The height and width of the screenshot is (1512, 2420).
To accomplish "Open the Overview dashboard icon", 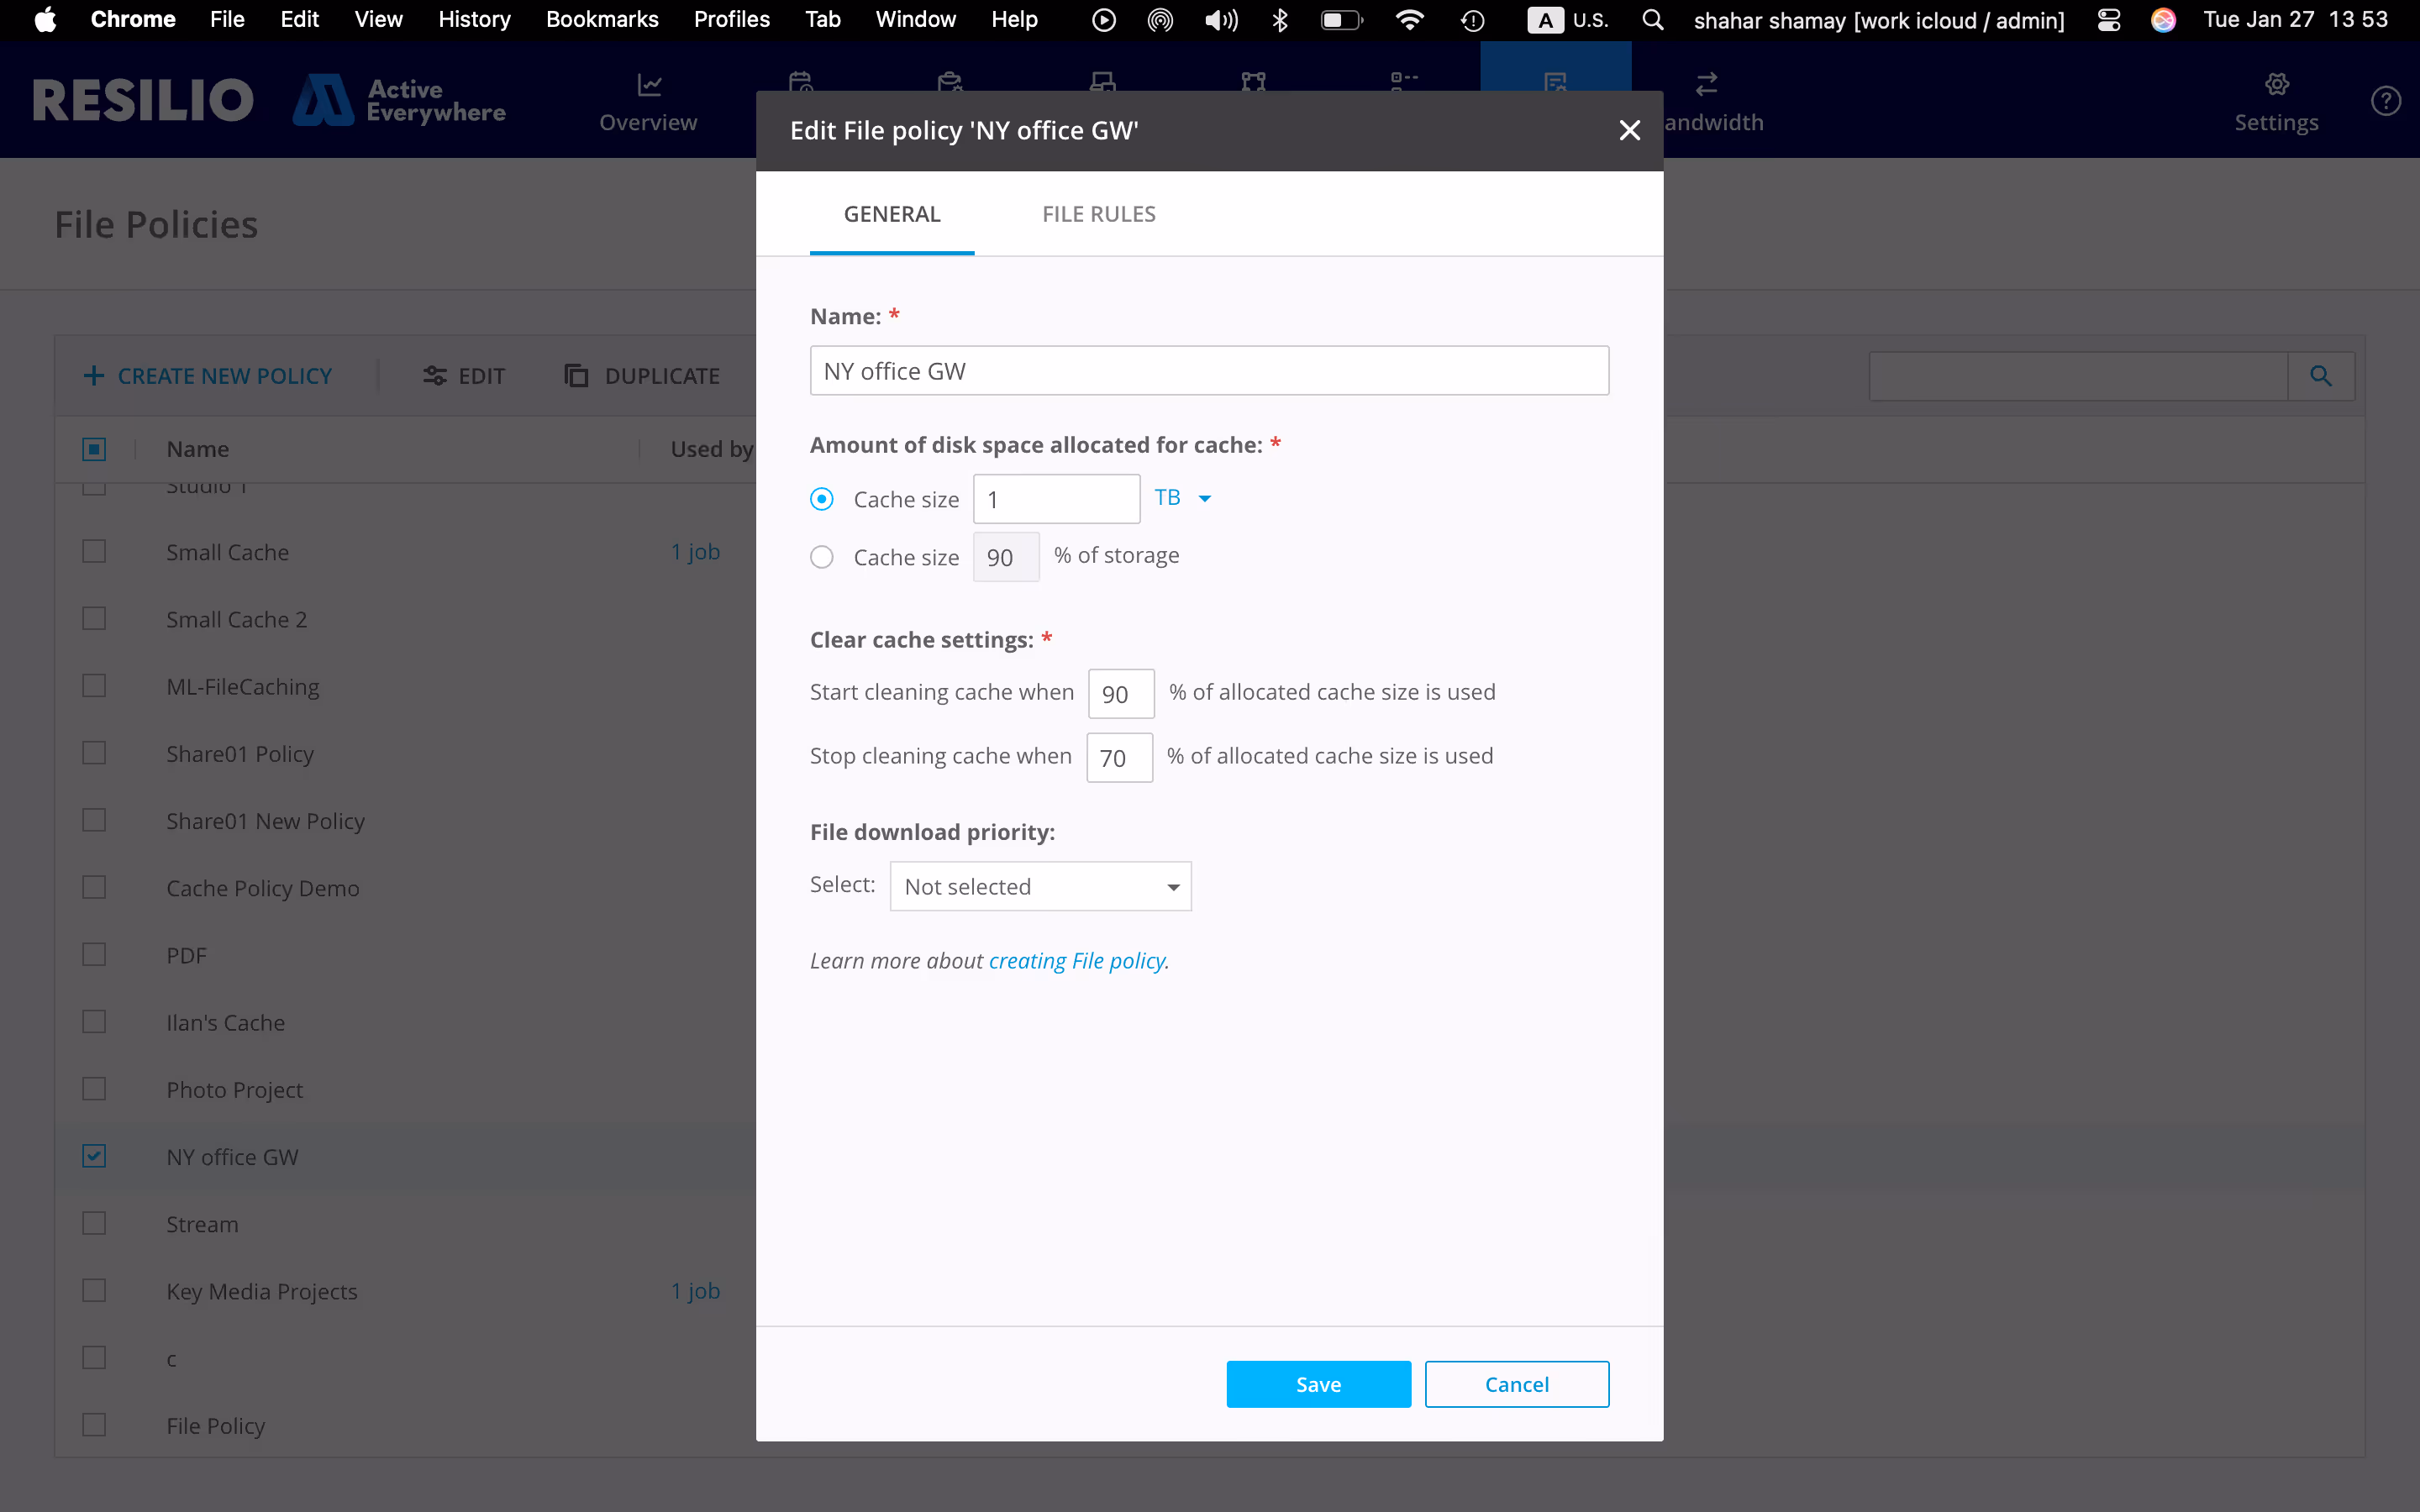I will click(648, 85).
